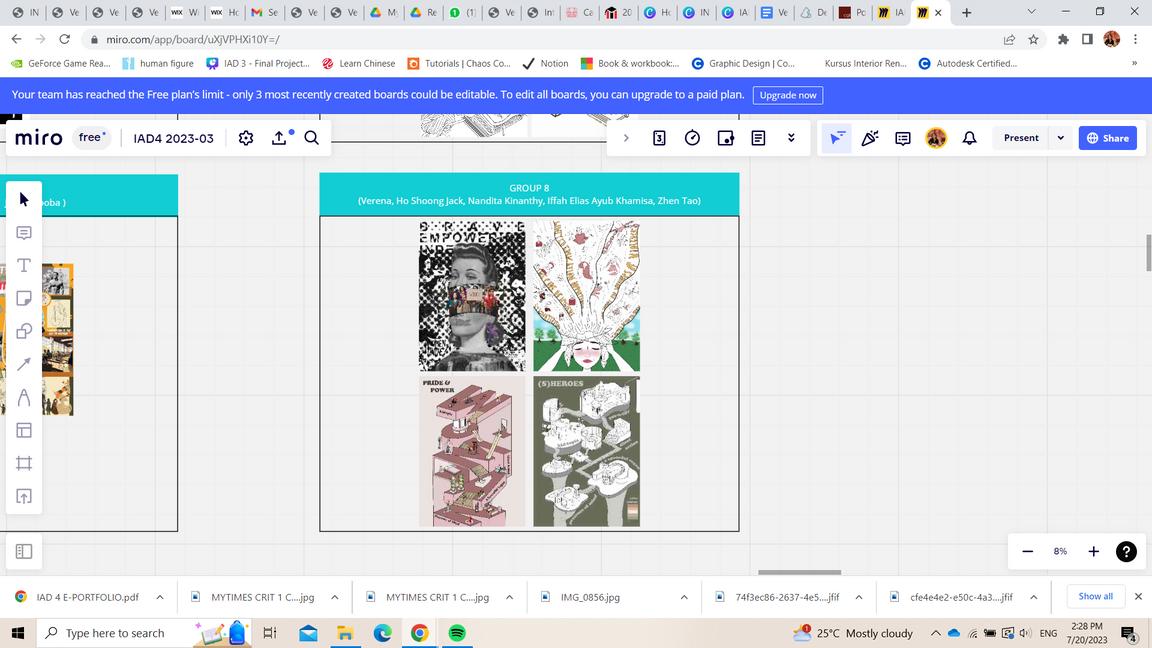
Task: Click the free plan badge
Action: (x=92, y=137)
